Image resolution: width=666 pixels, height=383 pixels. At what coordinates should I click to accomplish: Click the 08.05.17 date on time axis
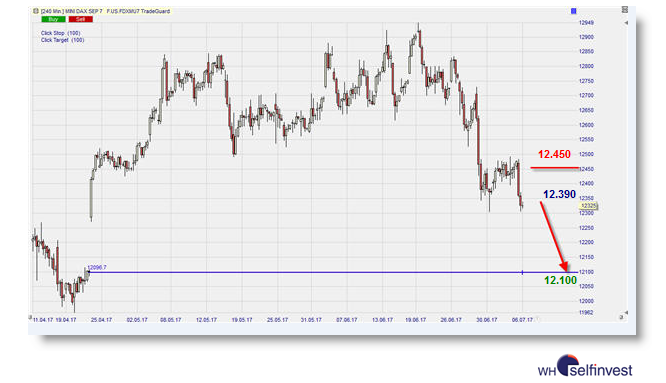click(x=171, y=320)
